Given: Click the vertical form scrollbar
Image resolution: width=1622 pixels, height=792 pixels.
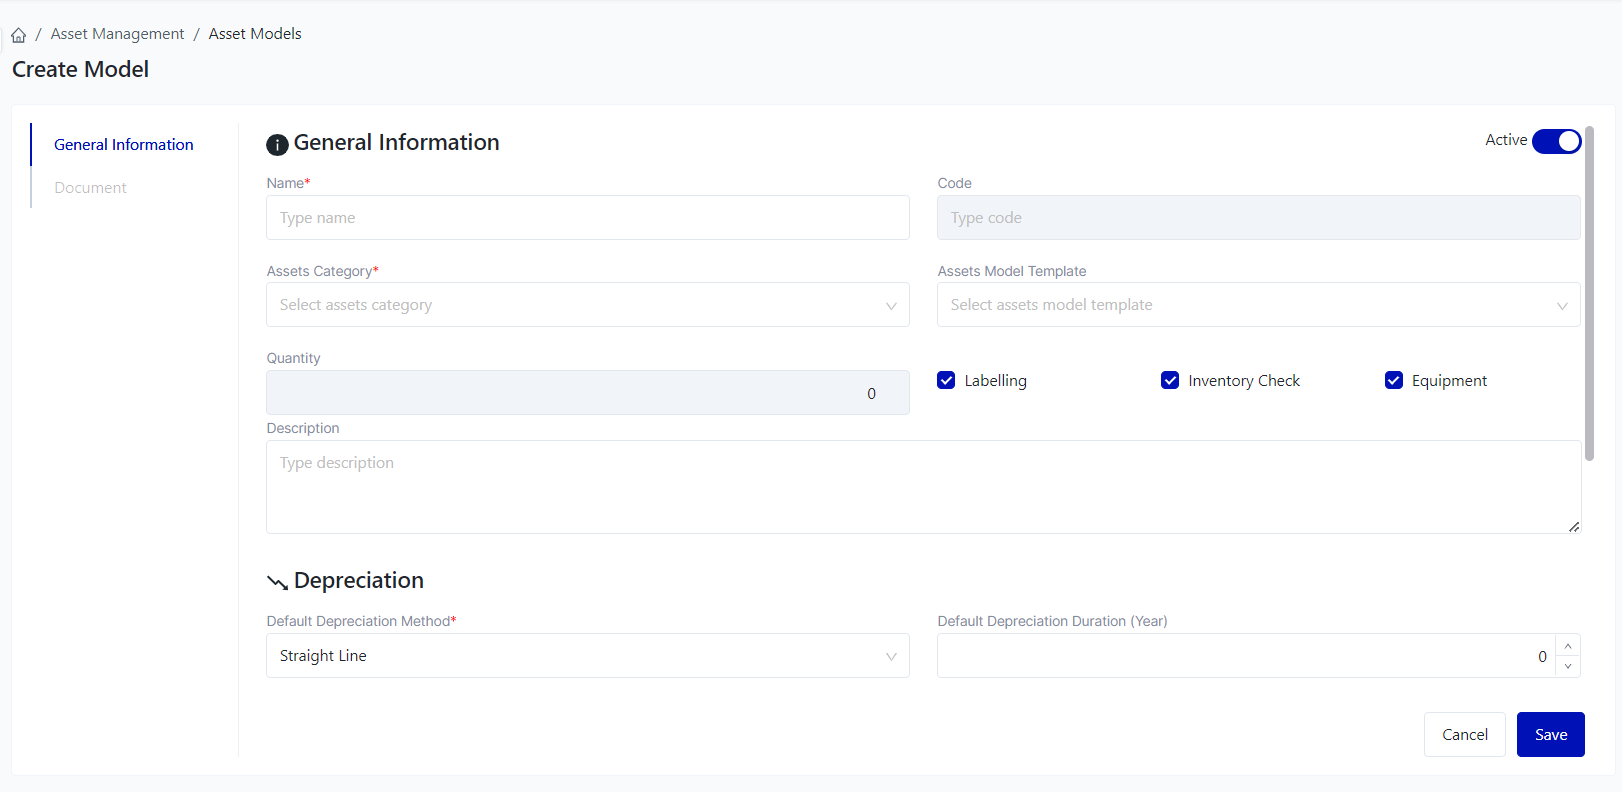Looking at the screenshot, I should point(1589,293).
